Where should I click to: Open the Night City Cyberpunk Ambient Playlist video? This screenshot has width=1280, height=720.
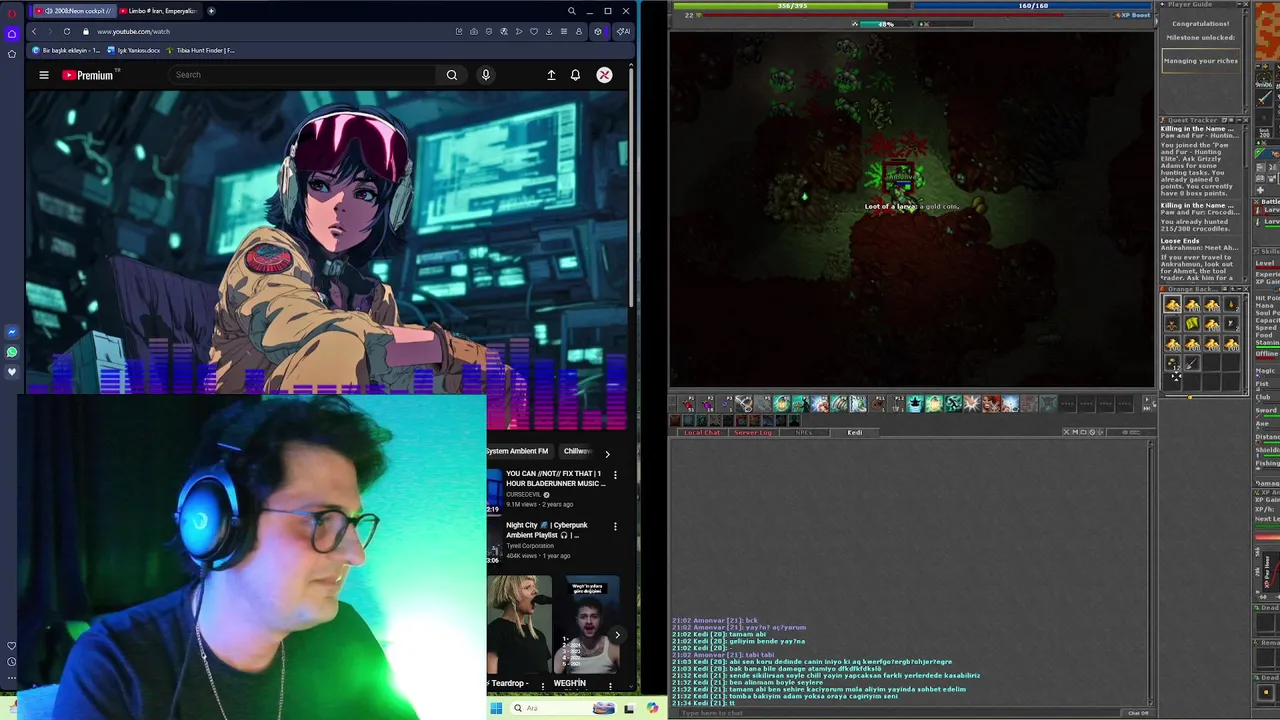coord(546,530)
